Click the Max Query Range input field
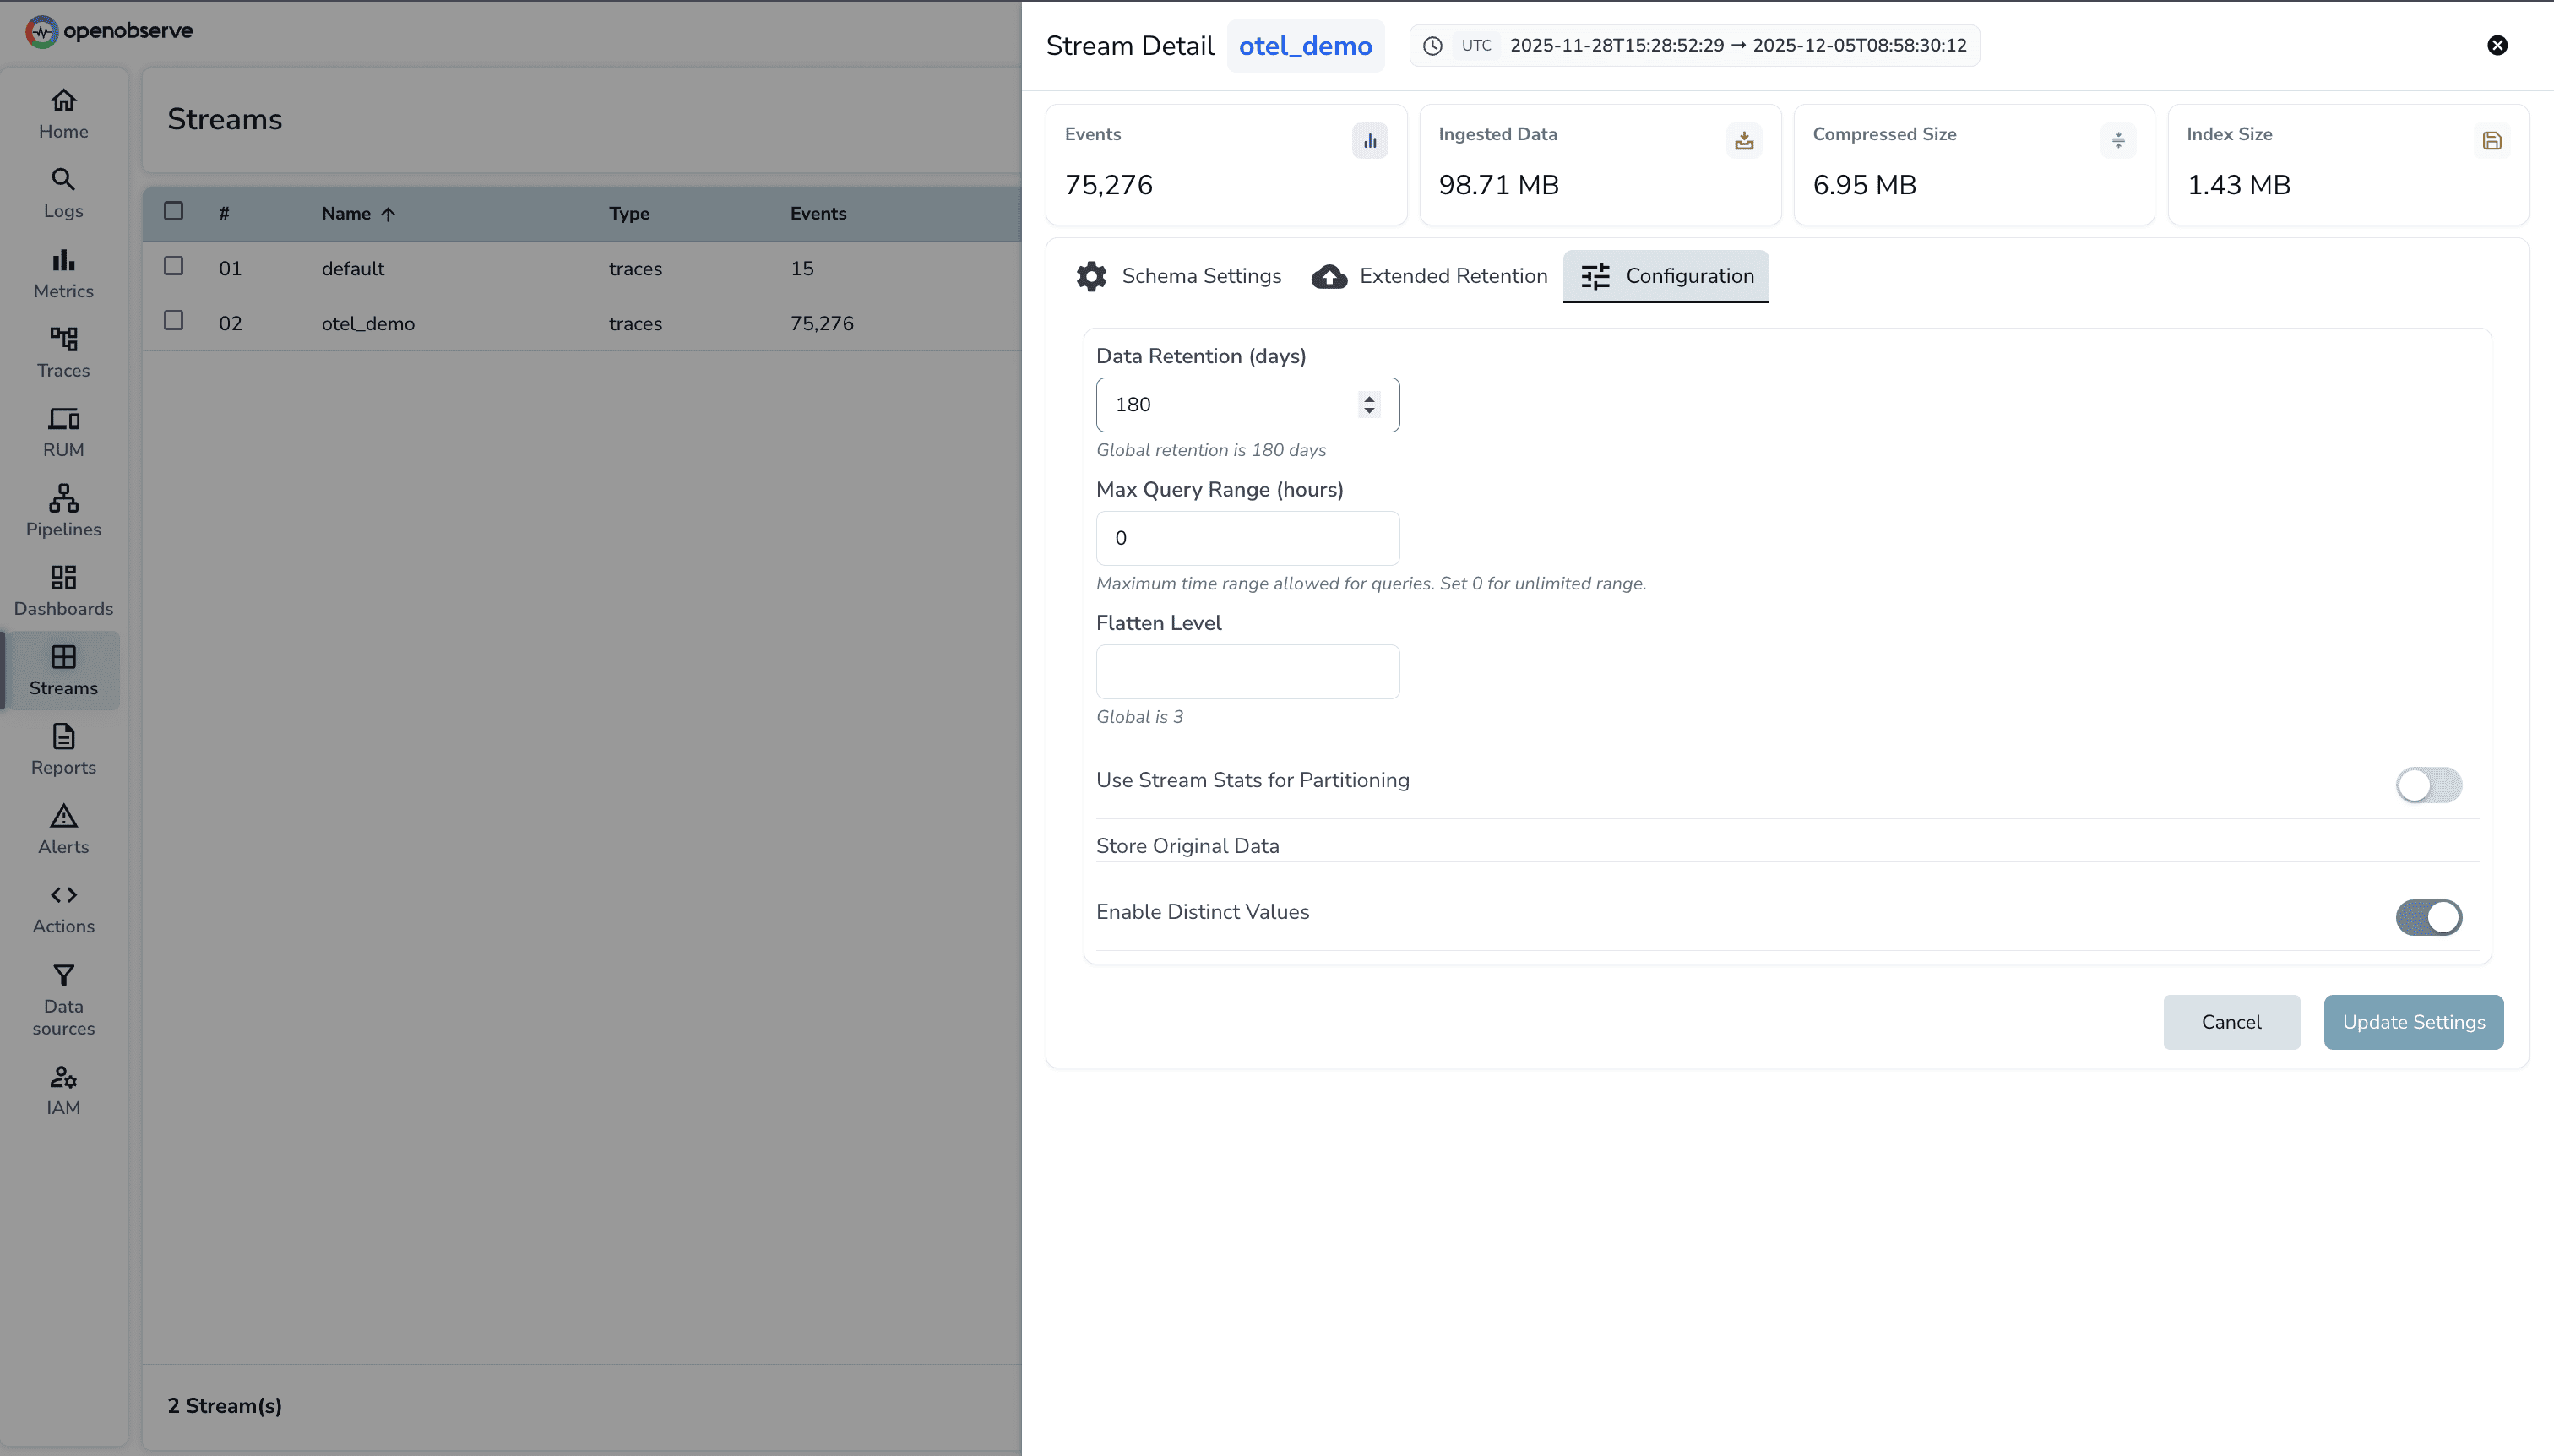 pos(1247,537)
